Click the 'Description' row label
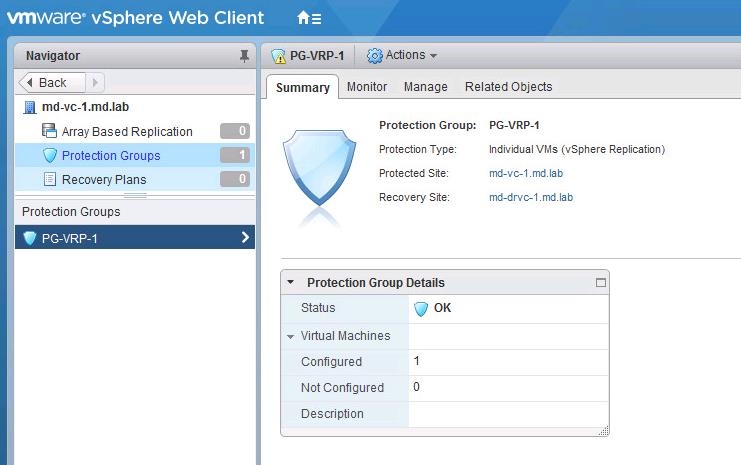 [x=332, y=413]
